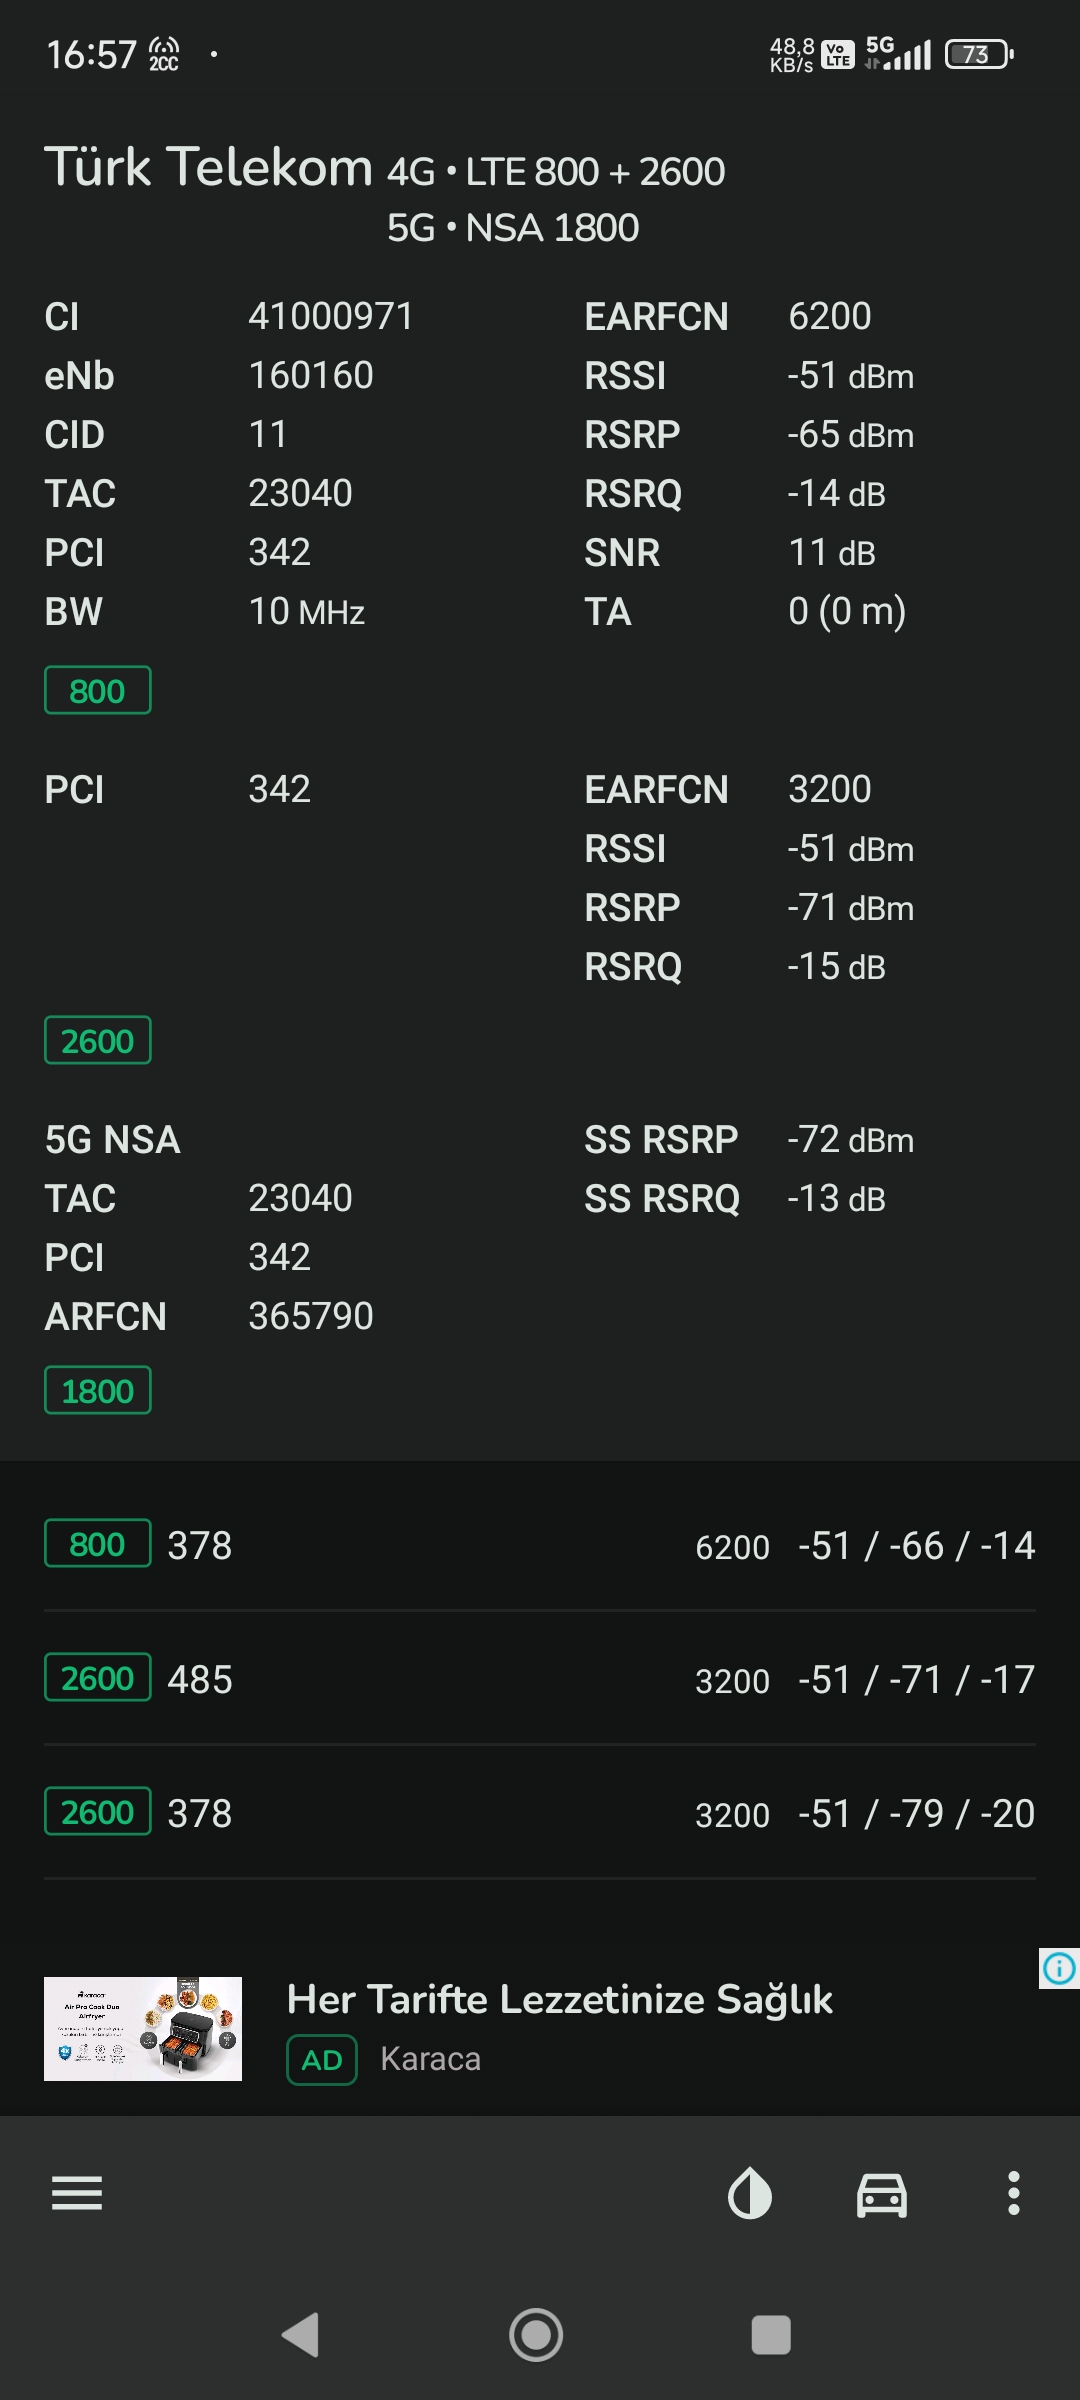The width and height of the screenshot is (1080, 2400).
Task: Open the three-dot overflow menu
Action: coord(1014,2193)
